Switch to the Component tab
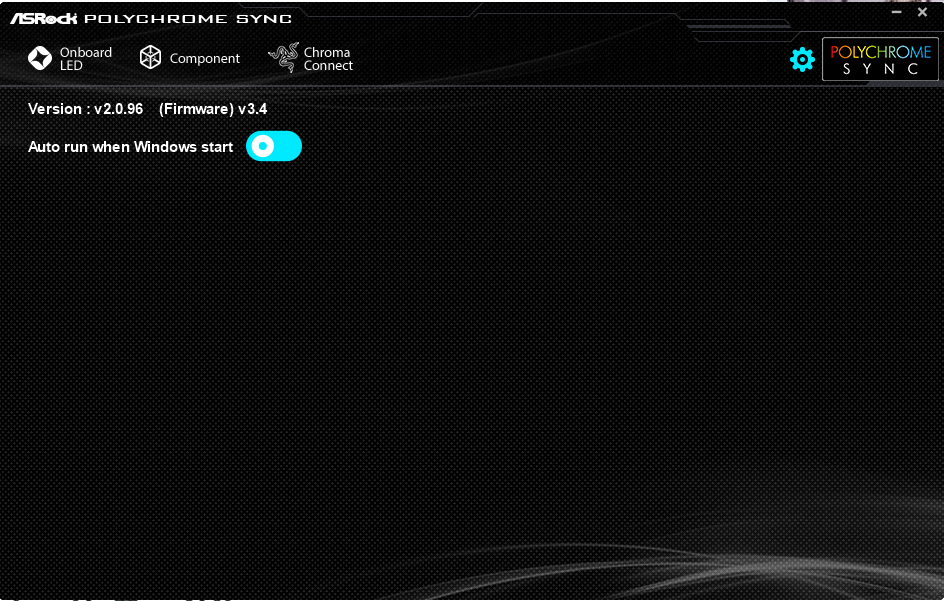 (190, 58)
